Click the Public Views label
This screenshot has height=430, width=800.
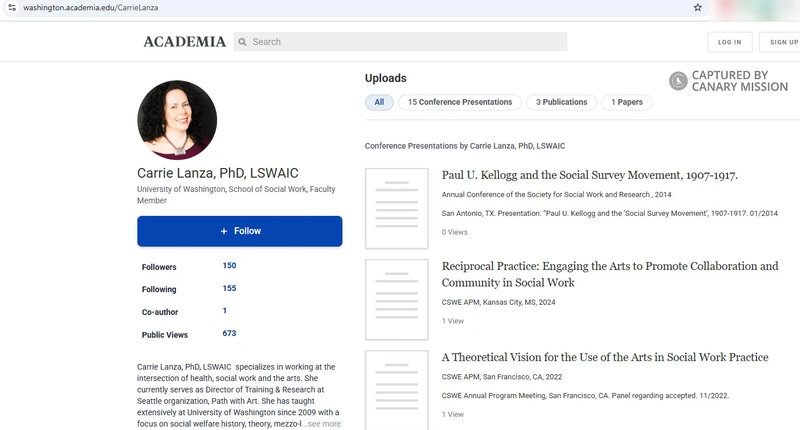tap(165, 335)
